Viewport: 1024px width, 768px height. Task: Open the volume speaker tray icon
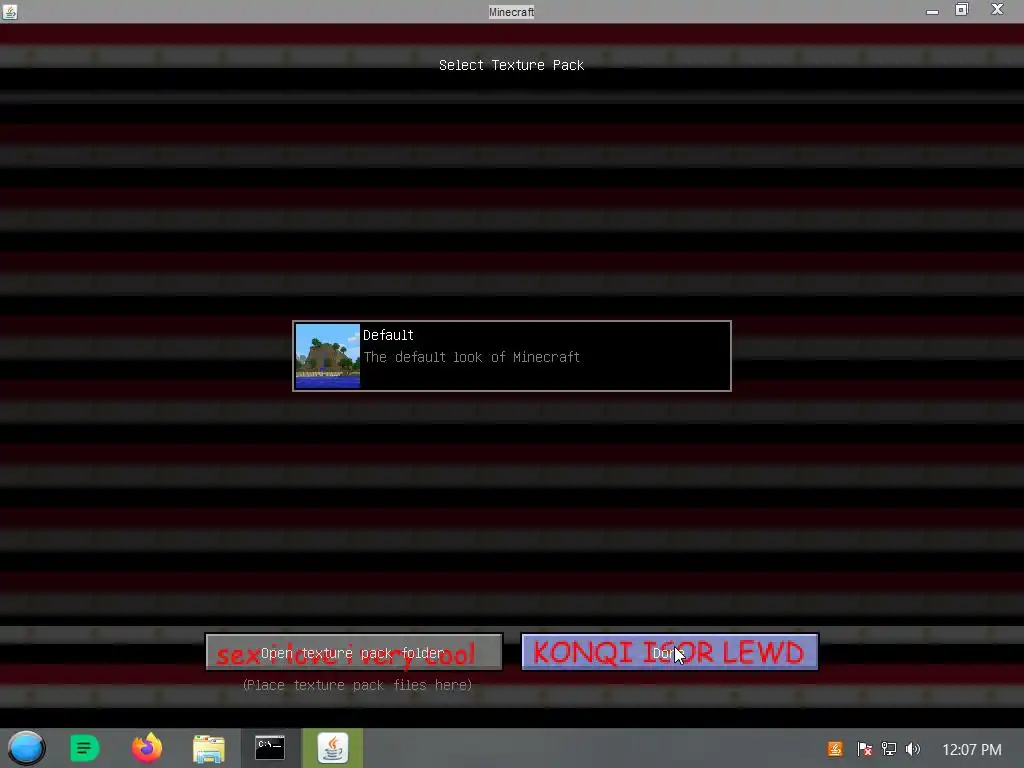pos(913,749)
